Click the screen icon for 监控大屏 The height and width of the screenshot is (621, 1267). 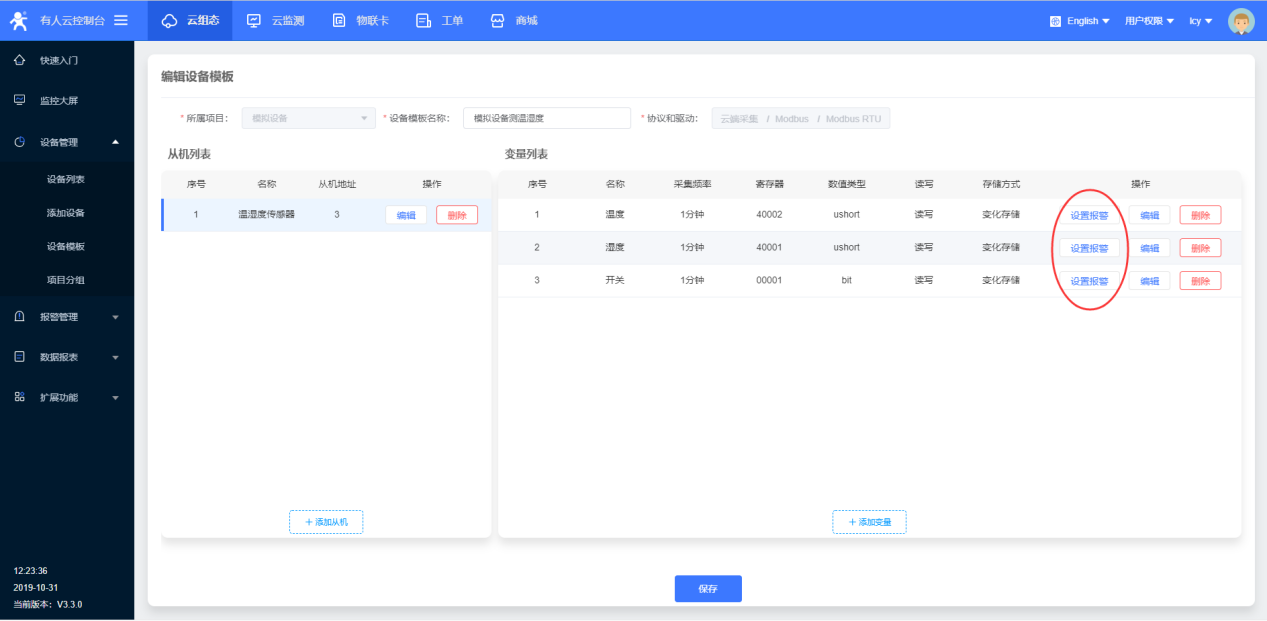pyautogui.click(x=19, y=100)
